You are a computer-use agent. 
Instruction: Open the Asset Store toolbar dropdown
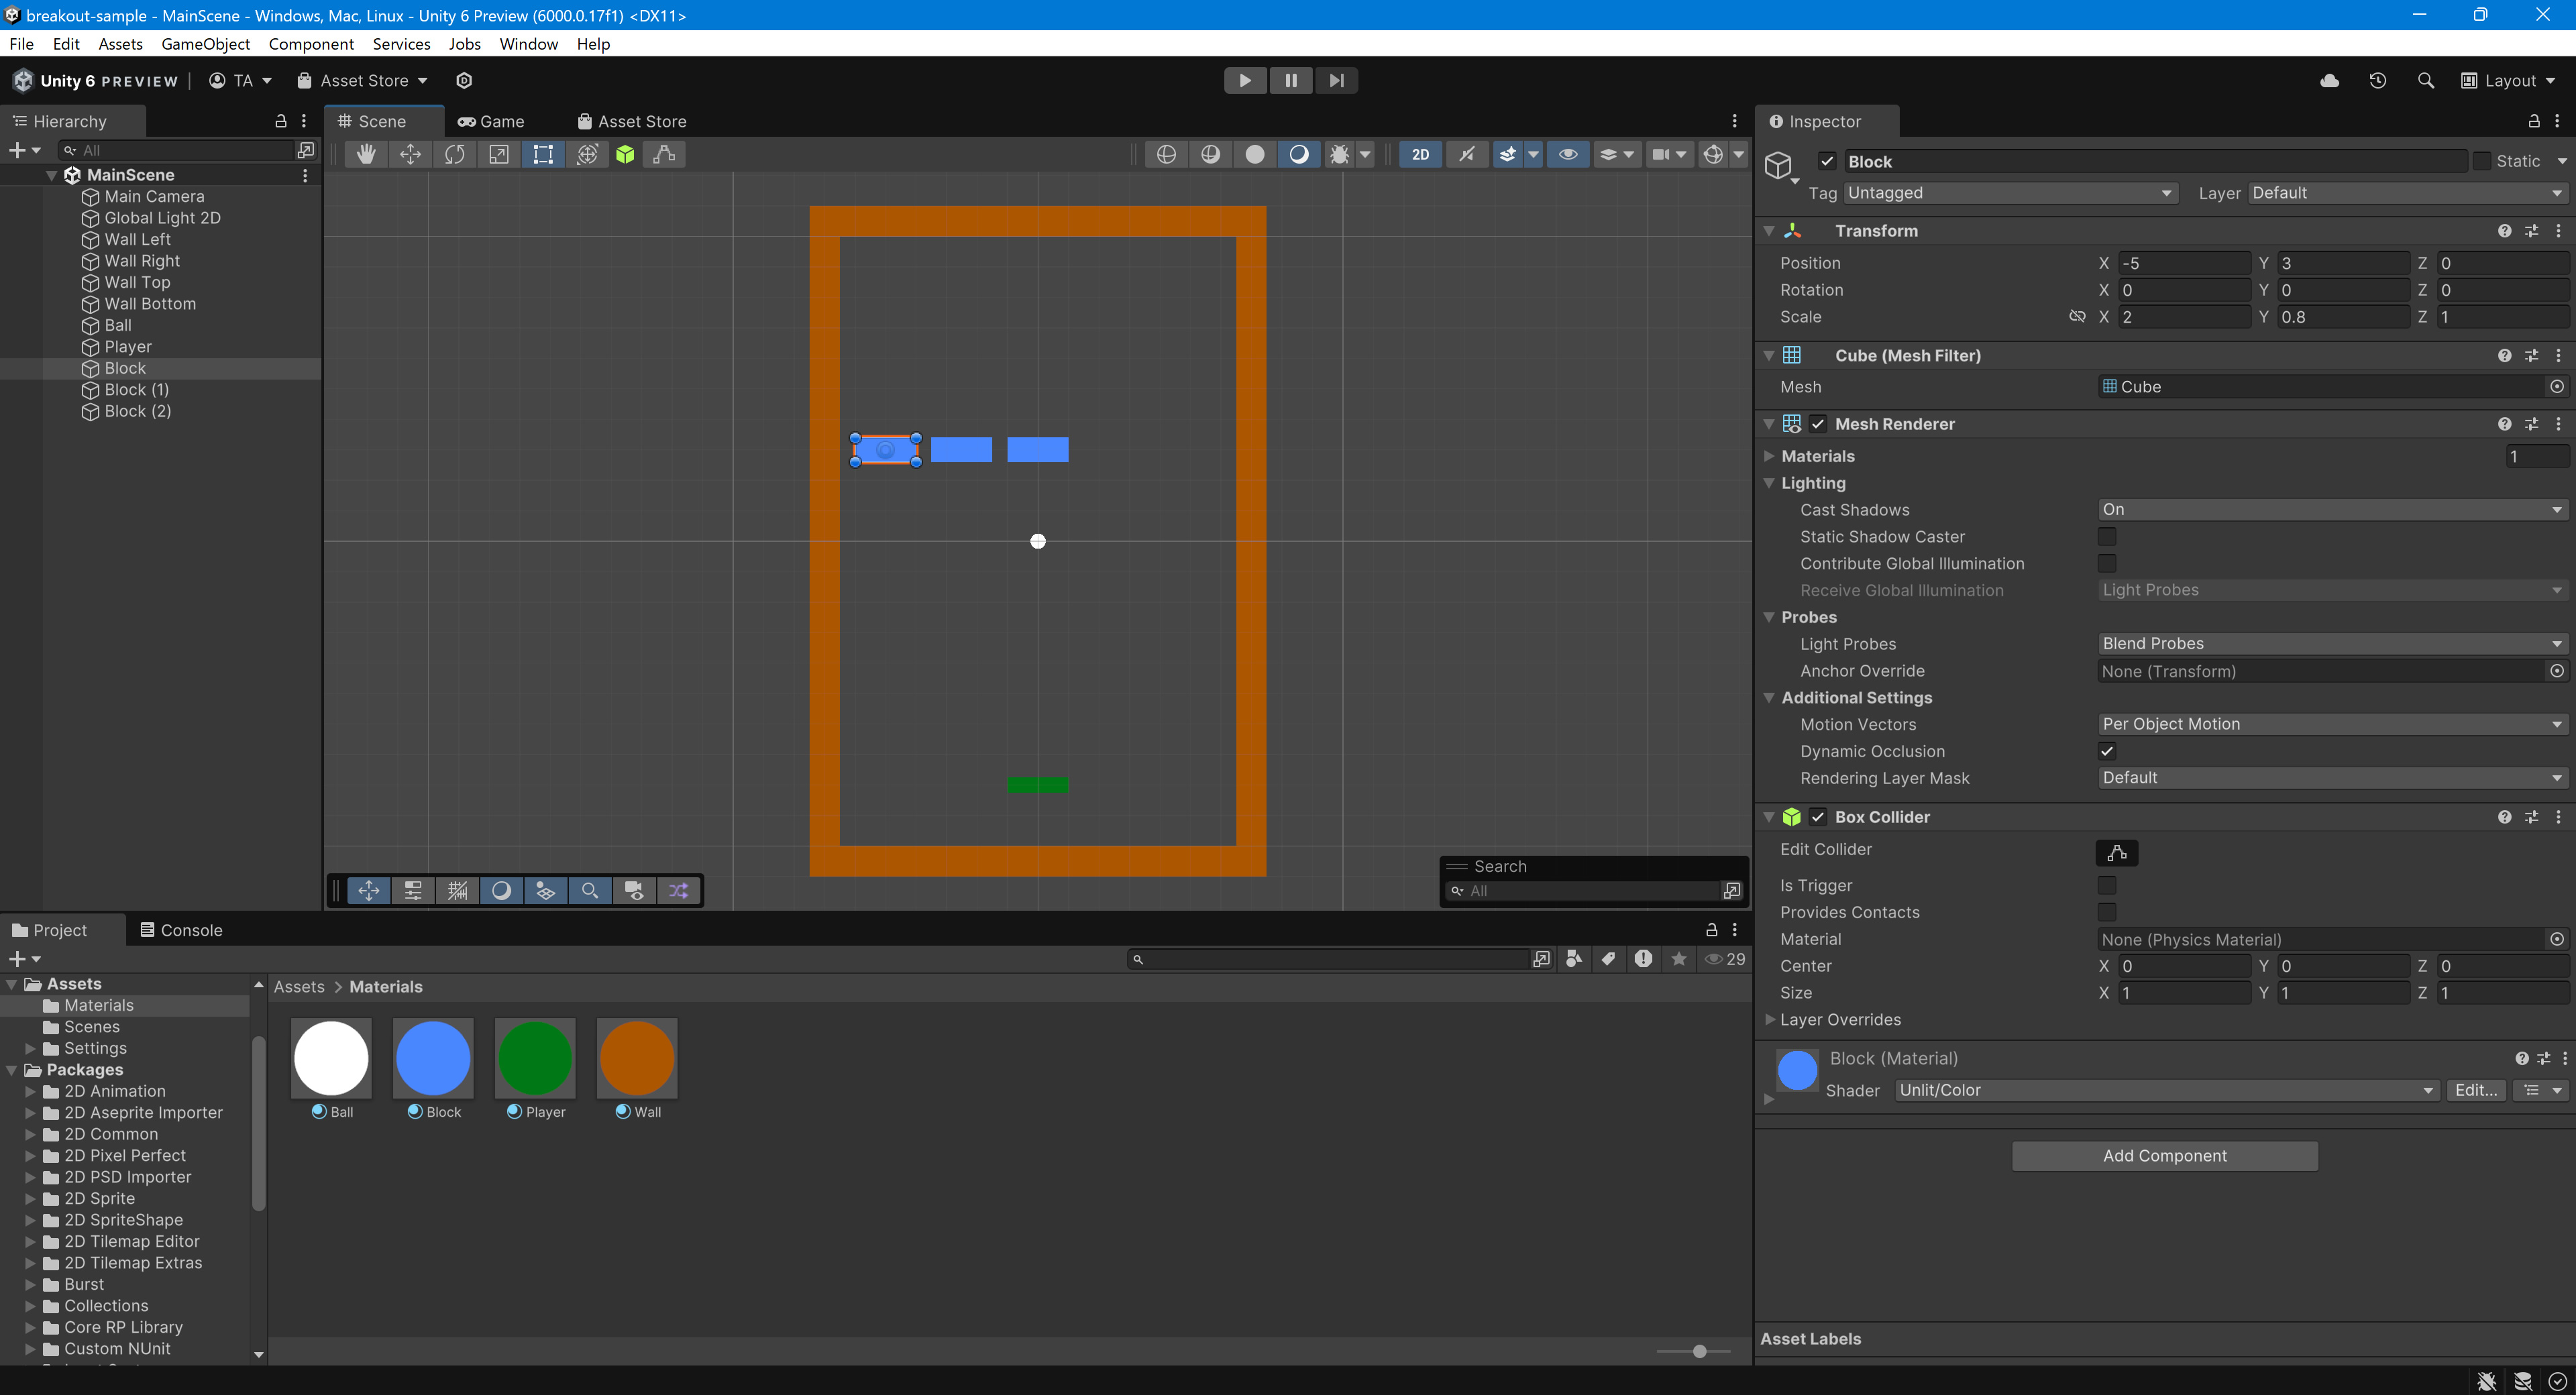(x=363, y=80)
